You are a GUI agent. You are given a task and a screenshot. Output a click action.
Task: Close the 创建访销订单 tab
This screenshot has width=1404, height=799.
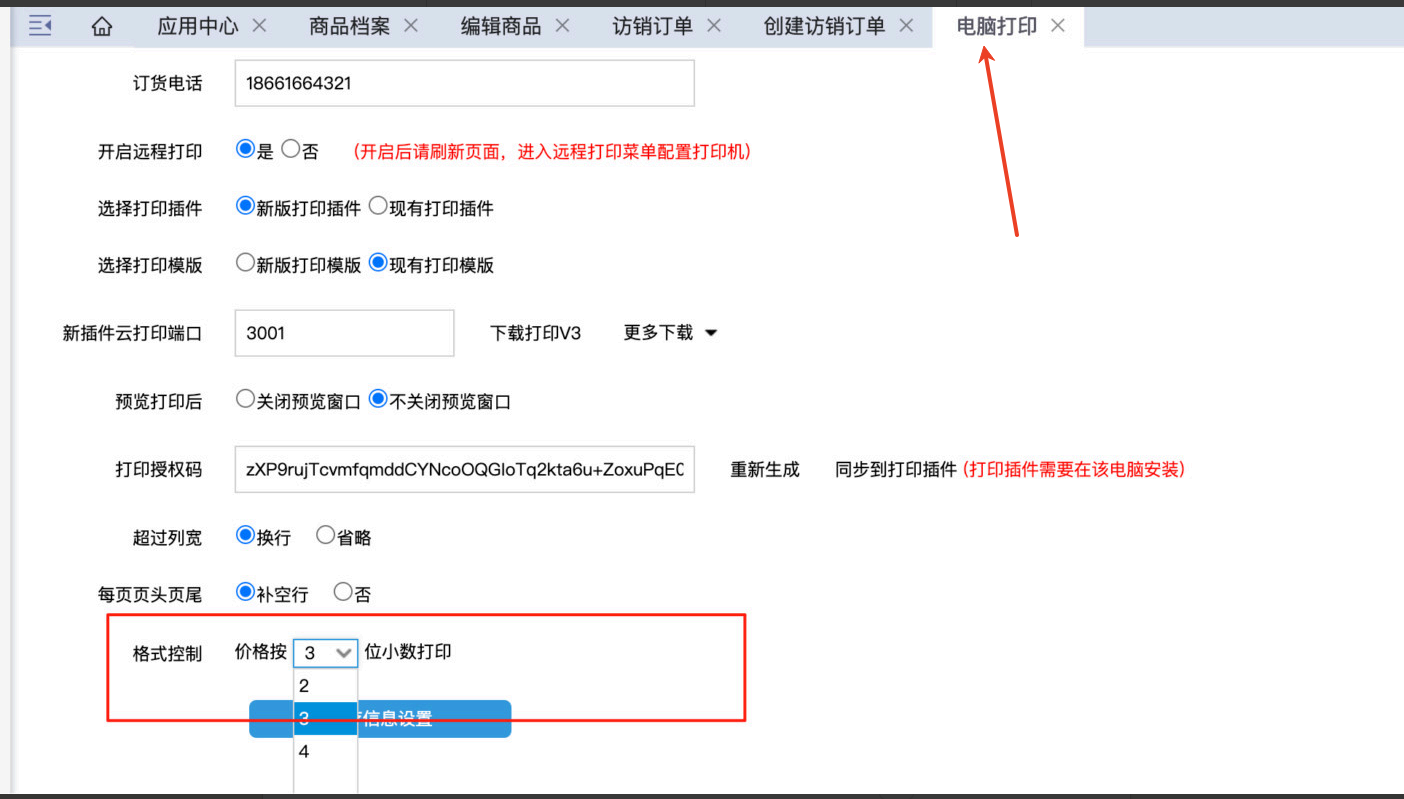pos(906,26)
